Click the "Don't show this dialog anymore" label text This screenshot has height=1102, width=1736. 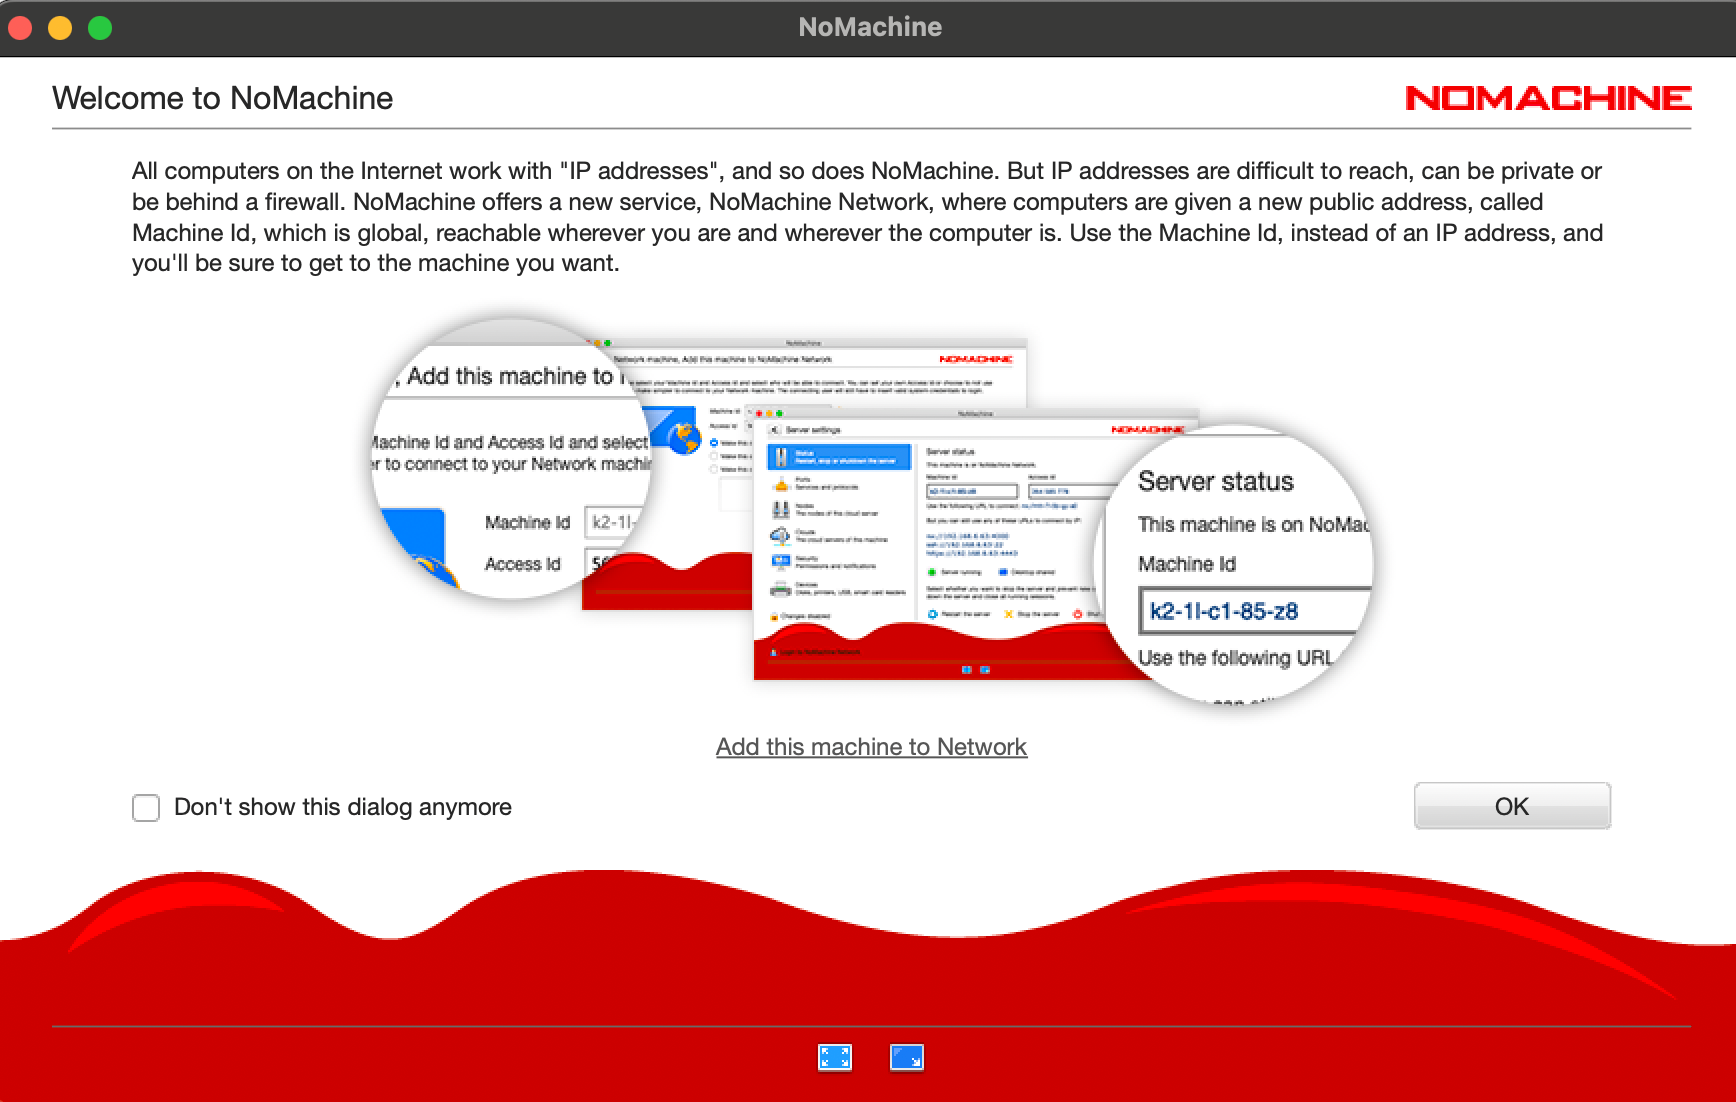click(x=342, y=807)
